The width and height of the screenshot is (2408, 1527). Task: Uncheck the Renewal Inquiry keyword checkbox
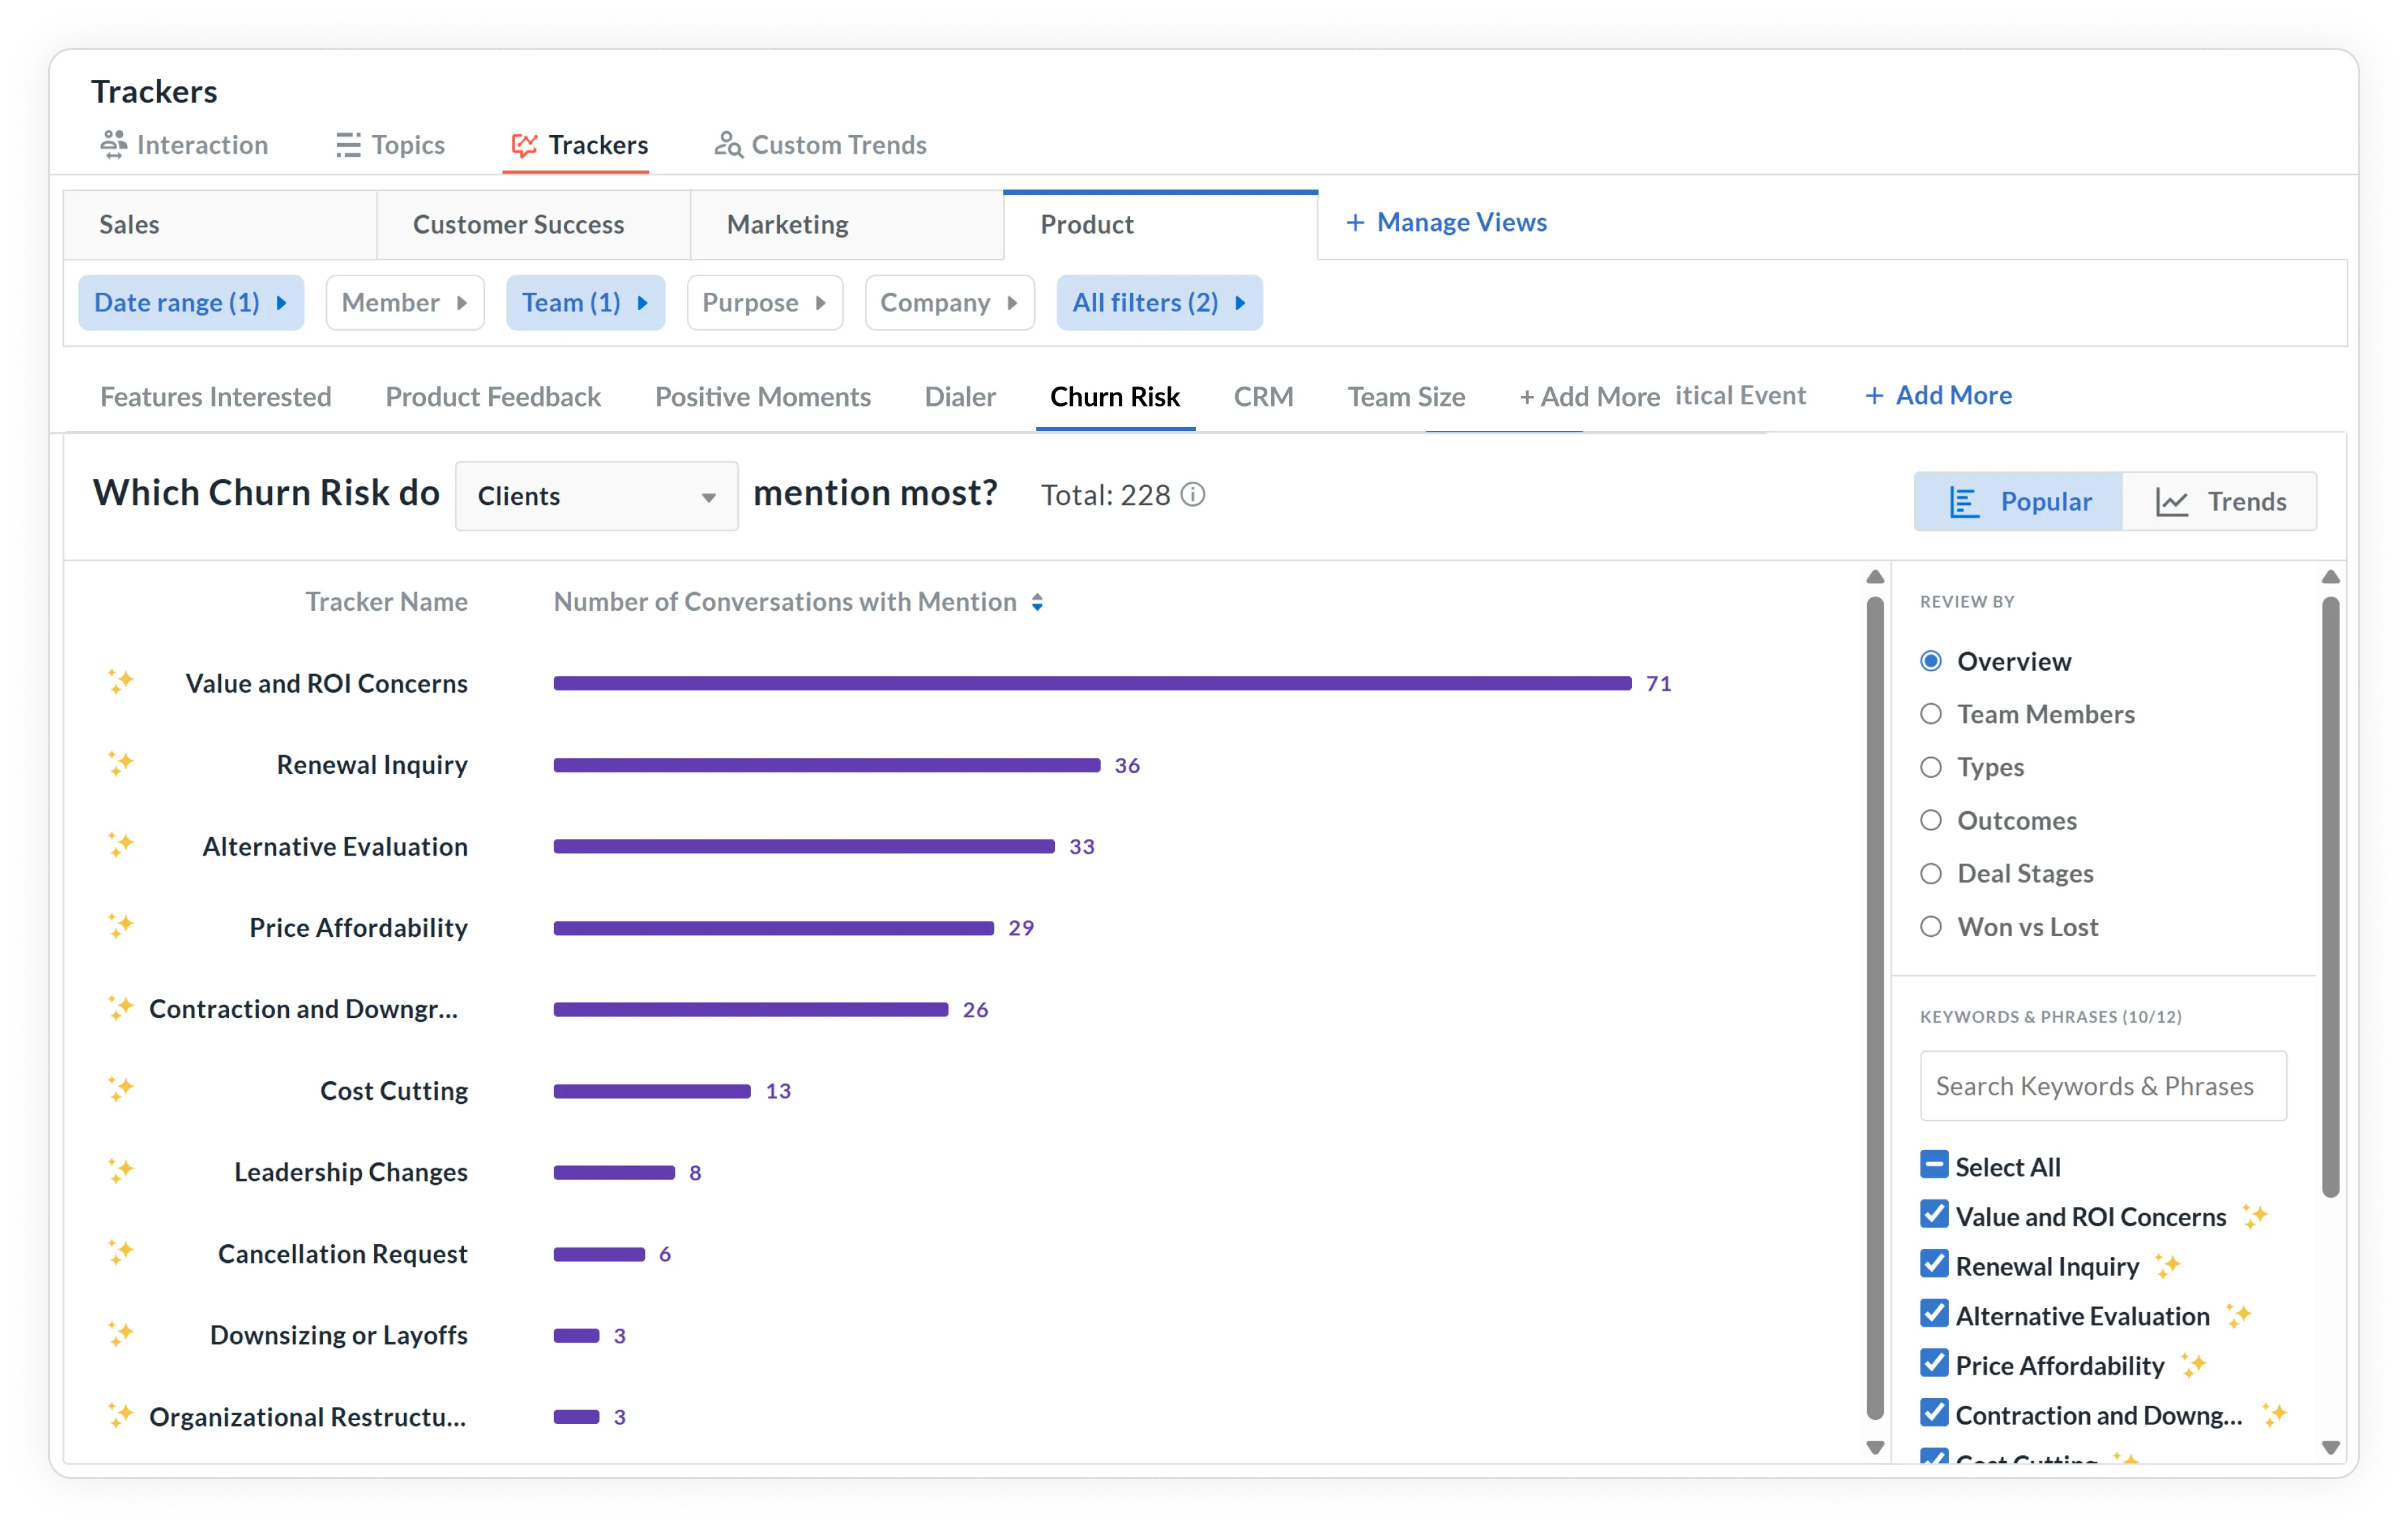point(1934,1264)
